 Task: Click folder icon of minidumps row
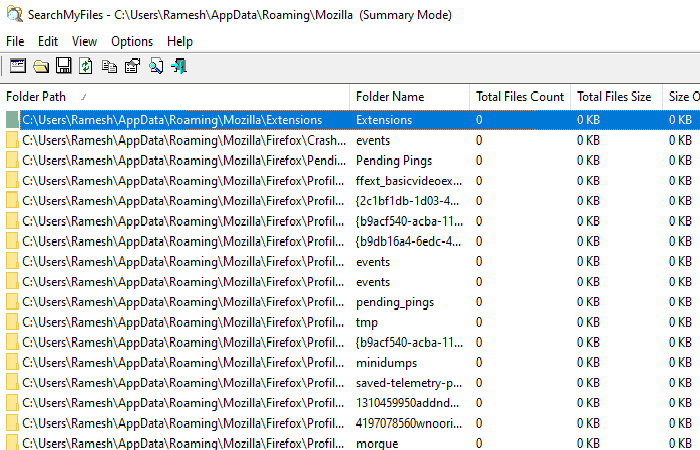tap(12, 363)
